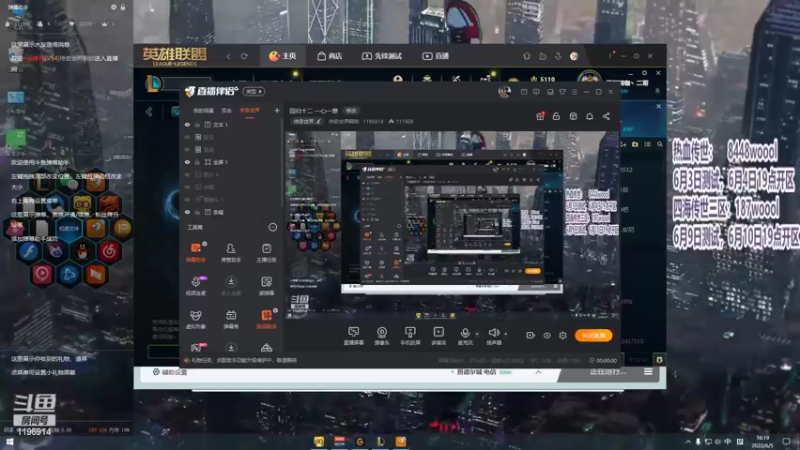Open the 歌词助手 tool
The width and height of the screenshot is (800, 450).
pos(266,319)
